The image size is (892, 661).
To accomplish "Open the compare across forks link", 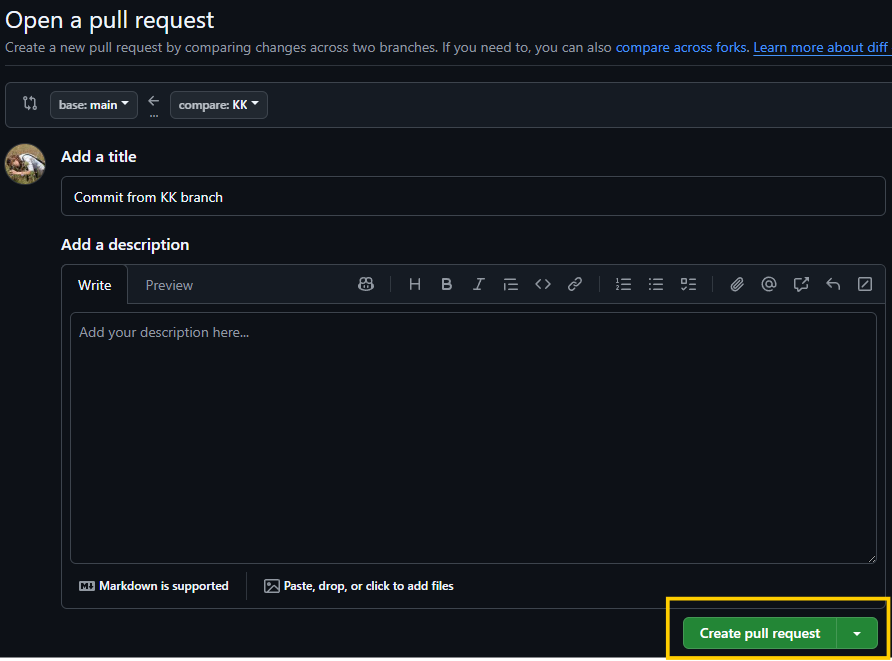I will pyautogui.click(x=681, y=48).
